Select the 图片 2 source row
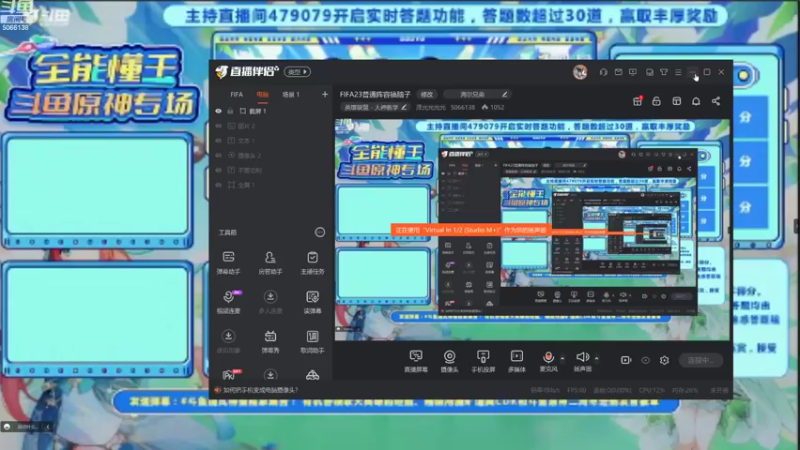The height and width of the screenshot is (450, 800). (270, 126)
